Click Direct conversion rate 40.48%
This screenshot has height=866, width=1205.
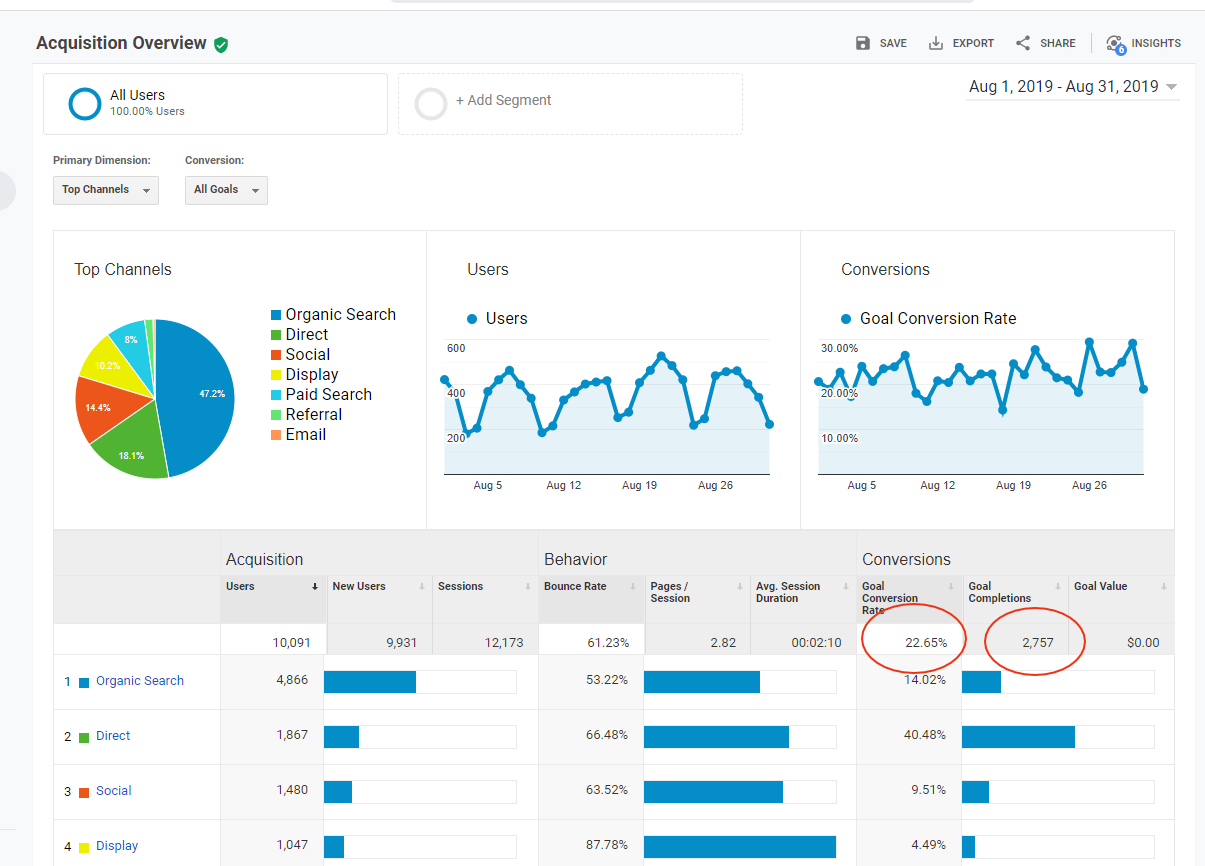click(925, 735)
